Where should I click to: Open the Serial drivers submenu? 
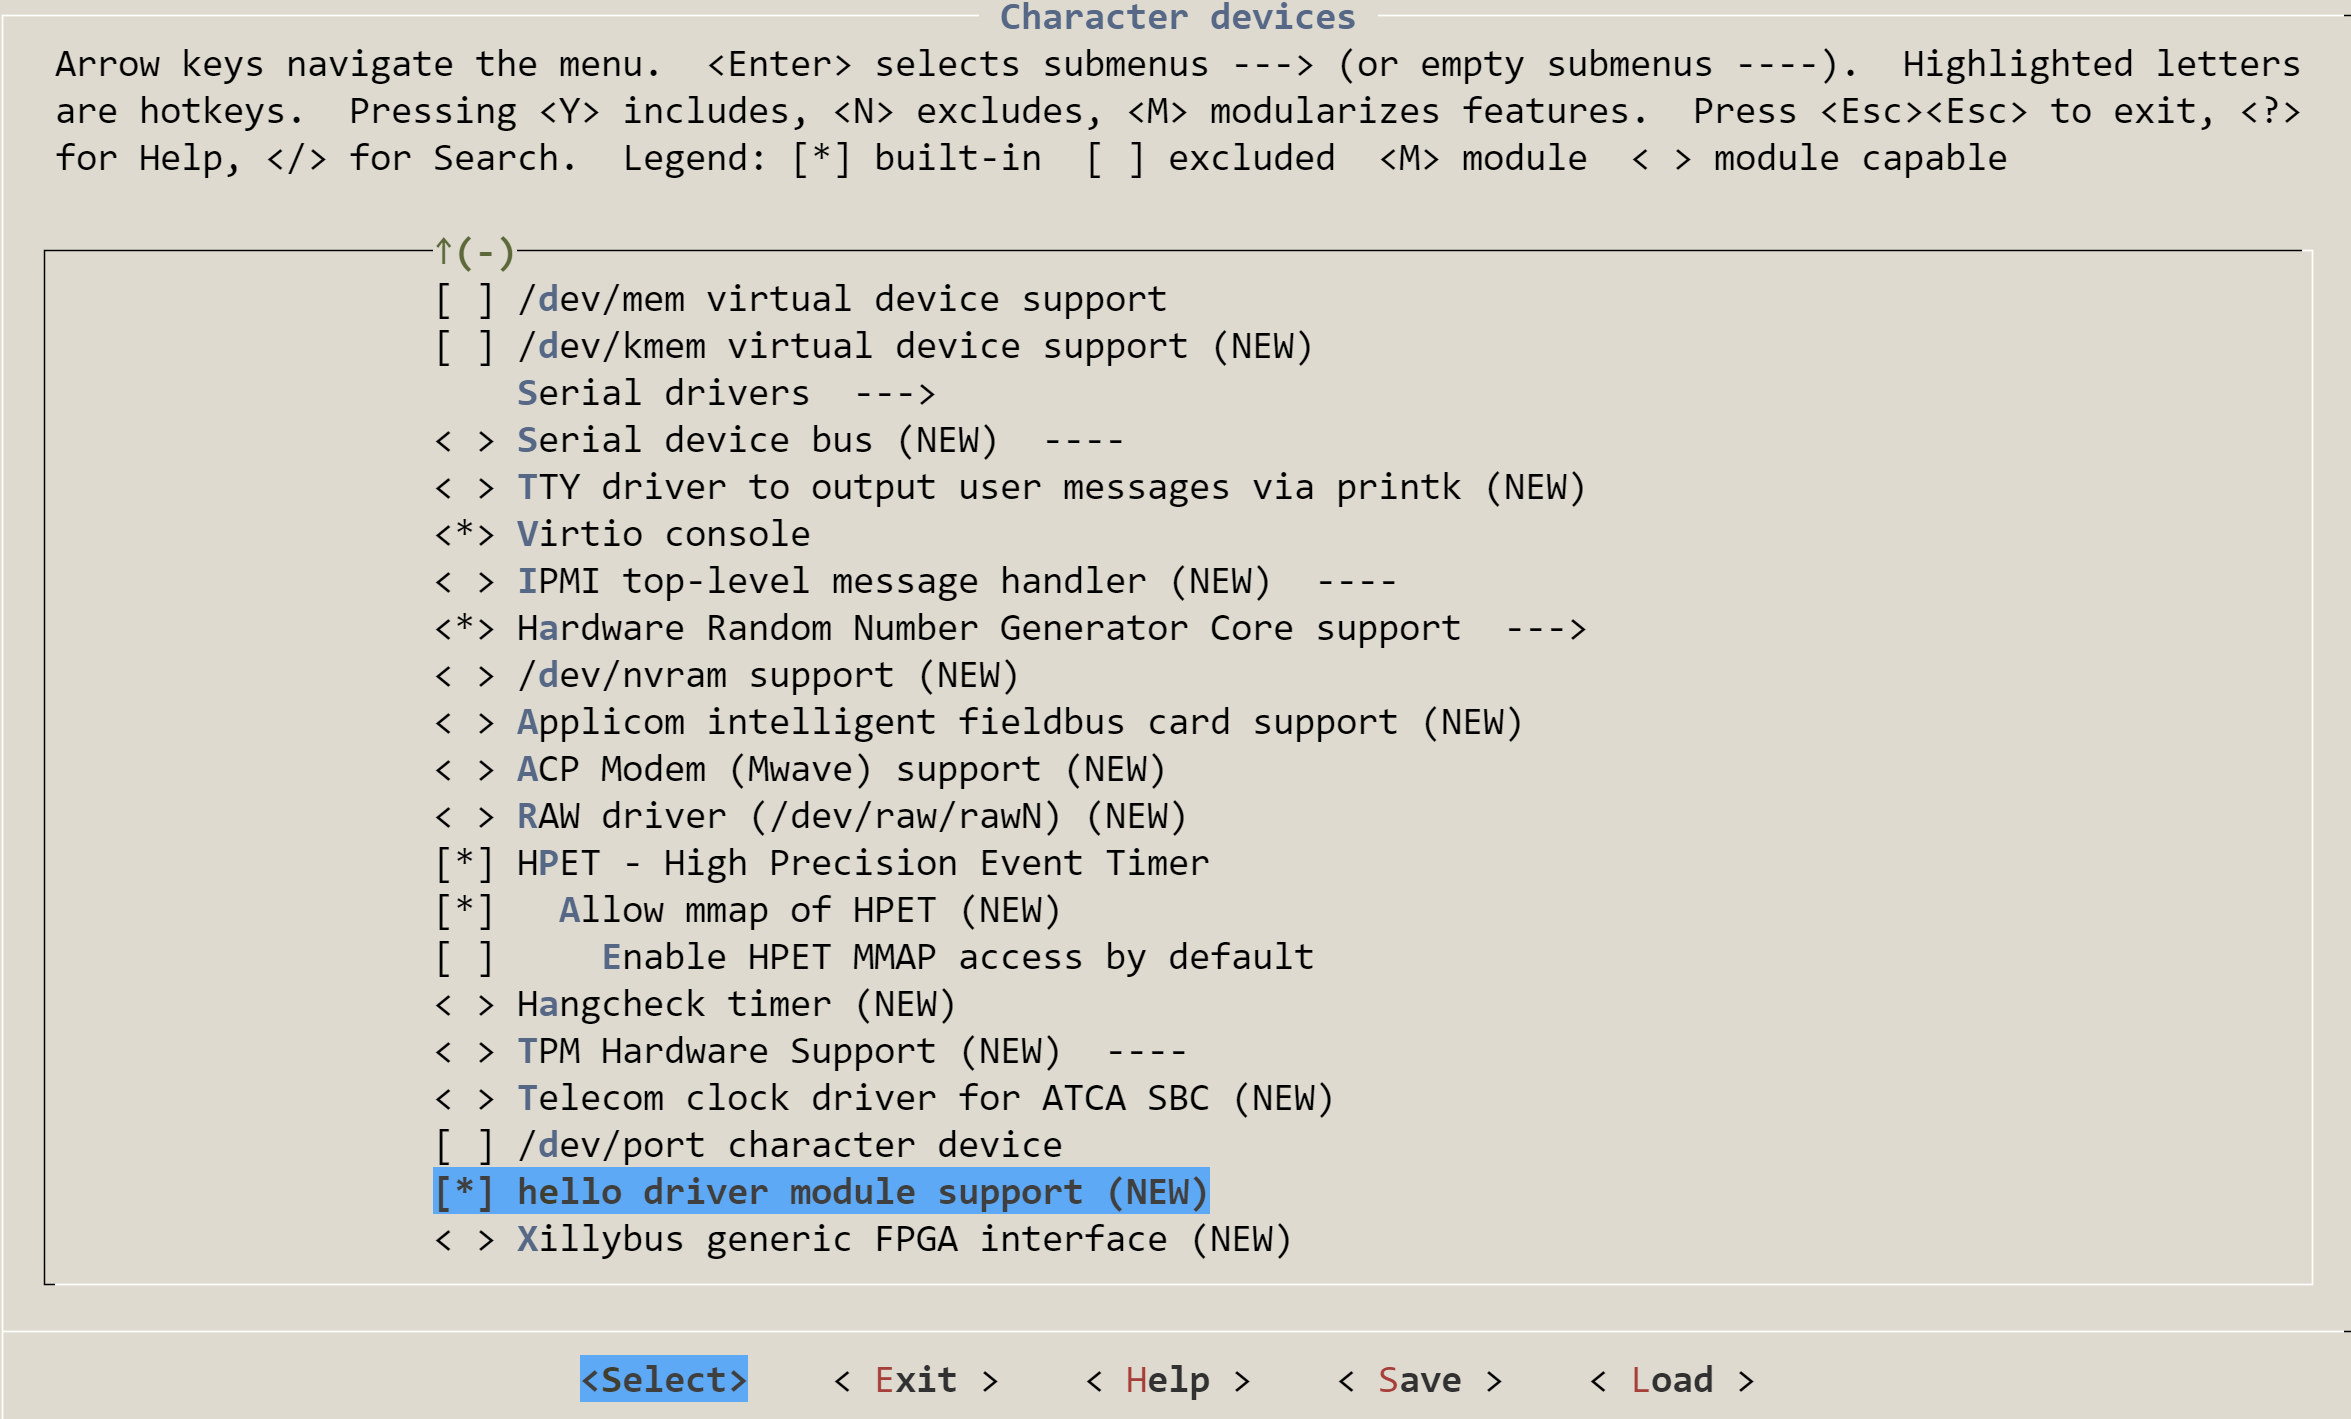click(726, 393)
